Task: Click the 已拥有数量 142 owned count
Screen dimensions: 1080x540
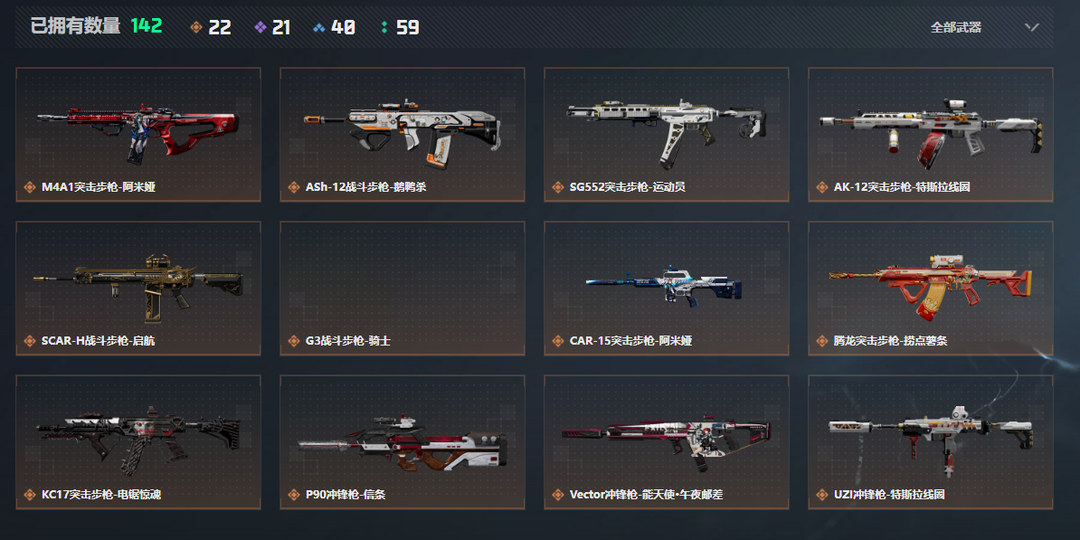Action: click(96, 27)
